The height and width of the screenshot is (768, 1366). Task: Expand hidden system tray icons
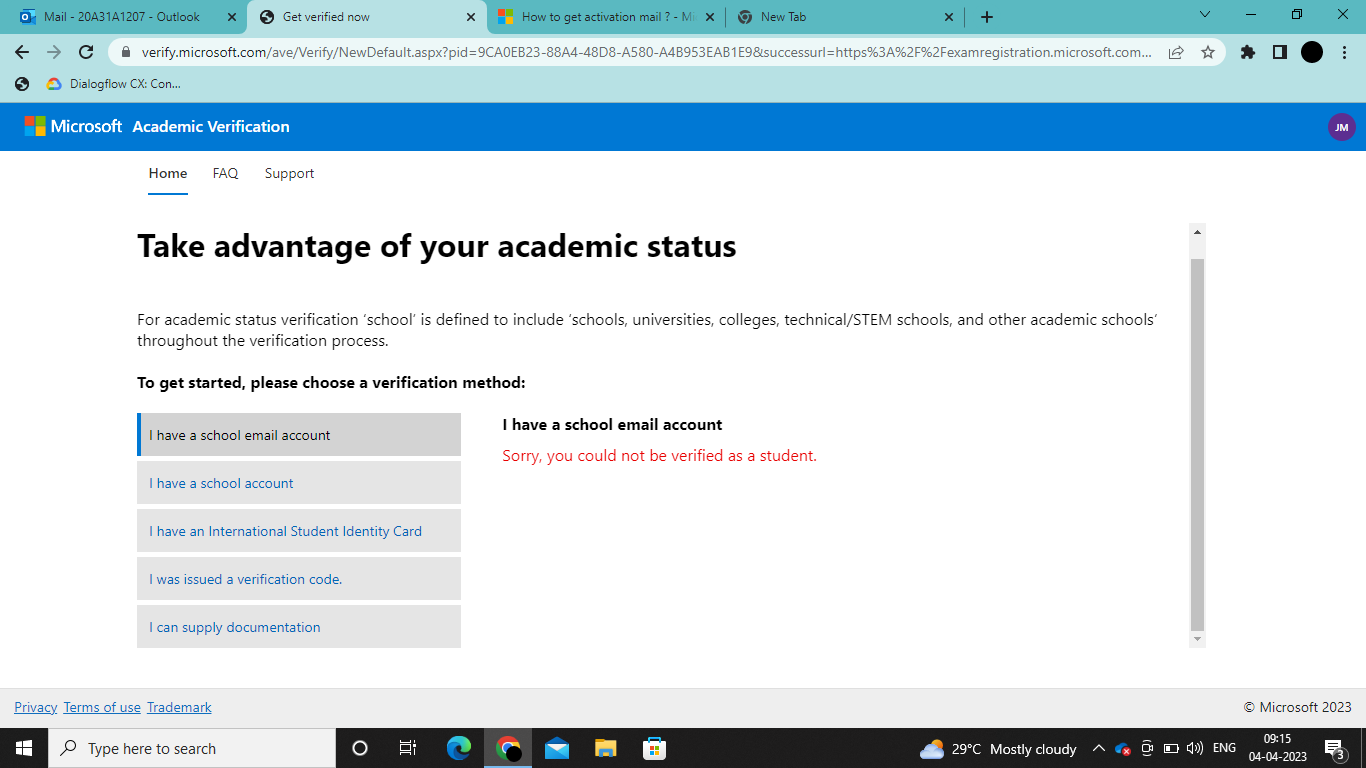click(x=1098, y=748)
